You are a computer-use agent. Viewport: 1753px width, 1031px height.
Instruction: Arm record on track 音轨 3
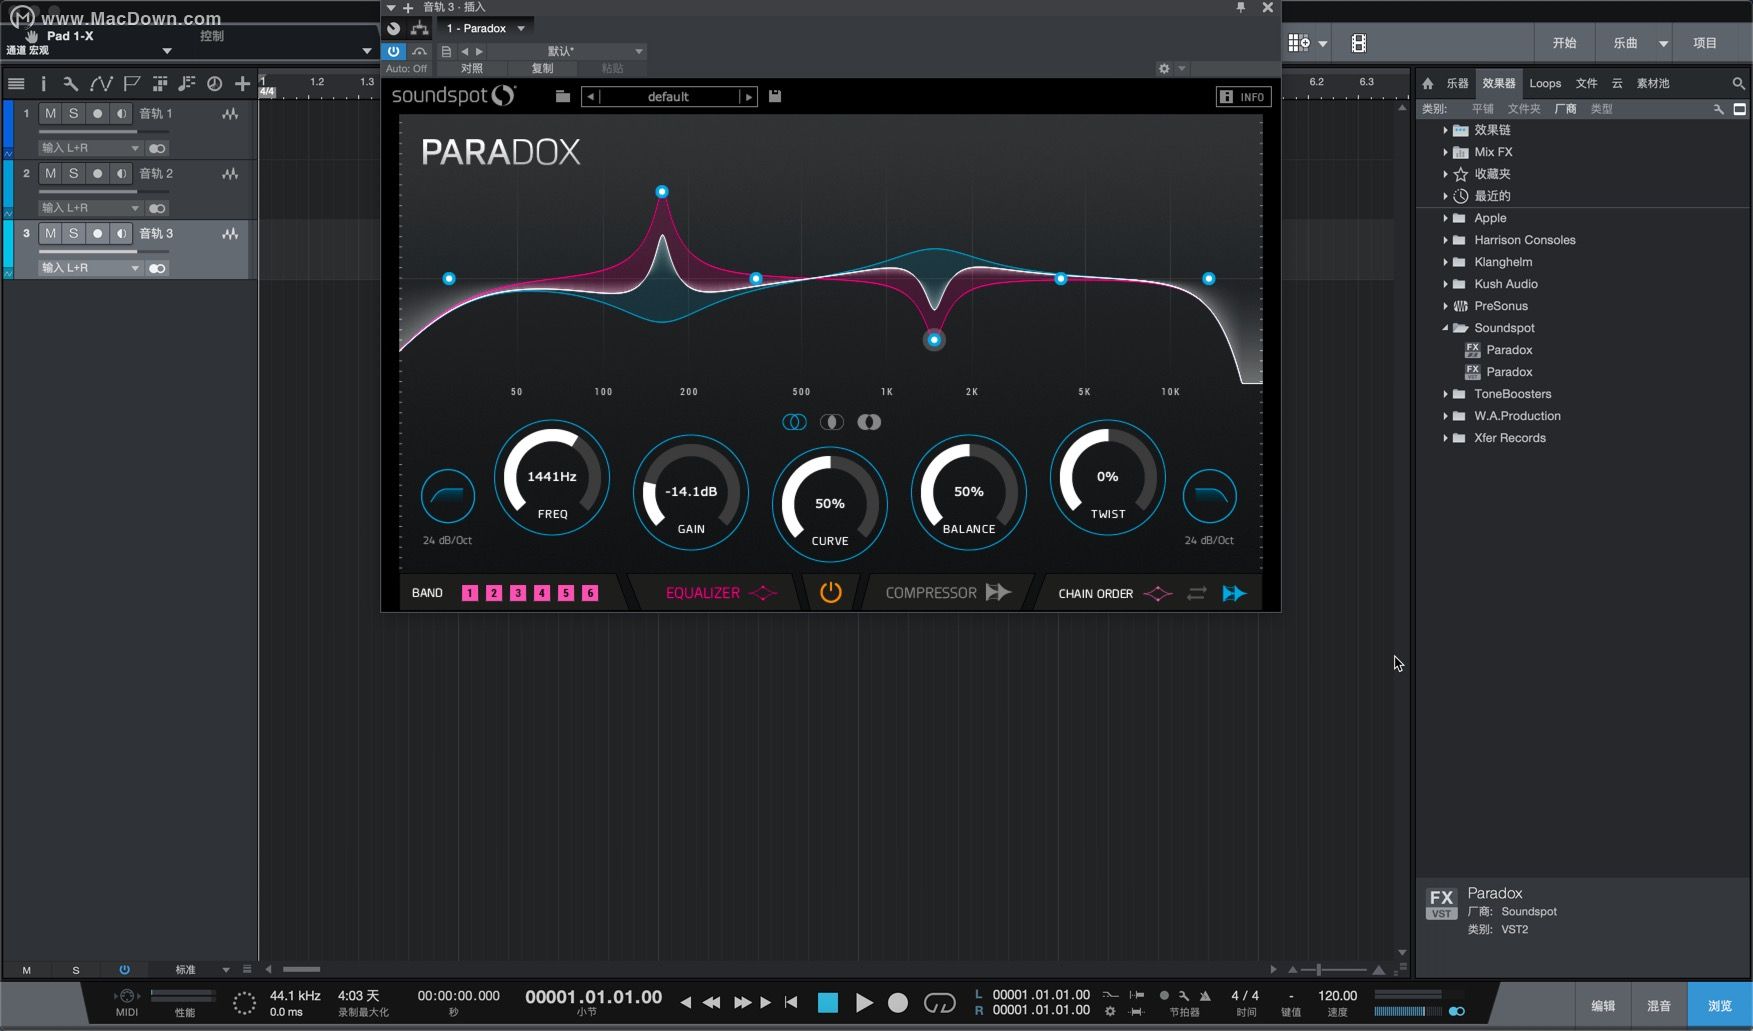pyautogui.click(x=97, y=234)
